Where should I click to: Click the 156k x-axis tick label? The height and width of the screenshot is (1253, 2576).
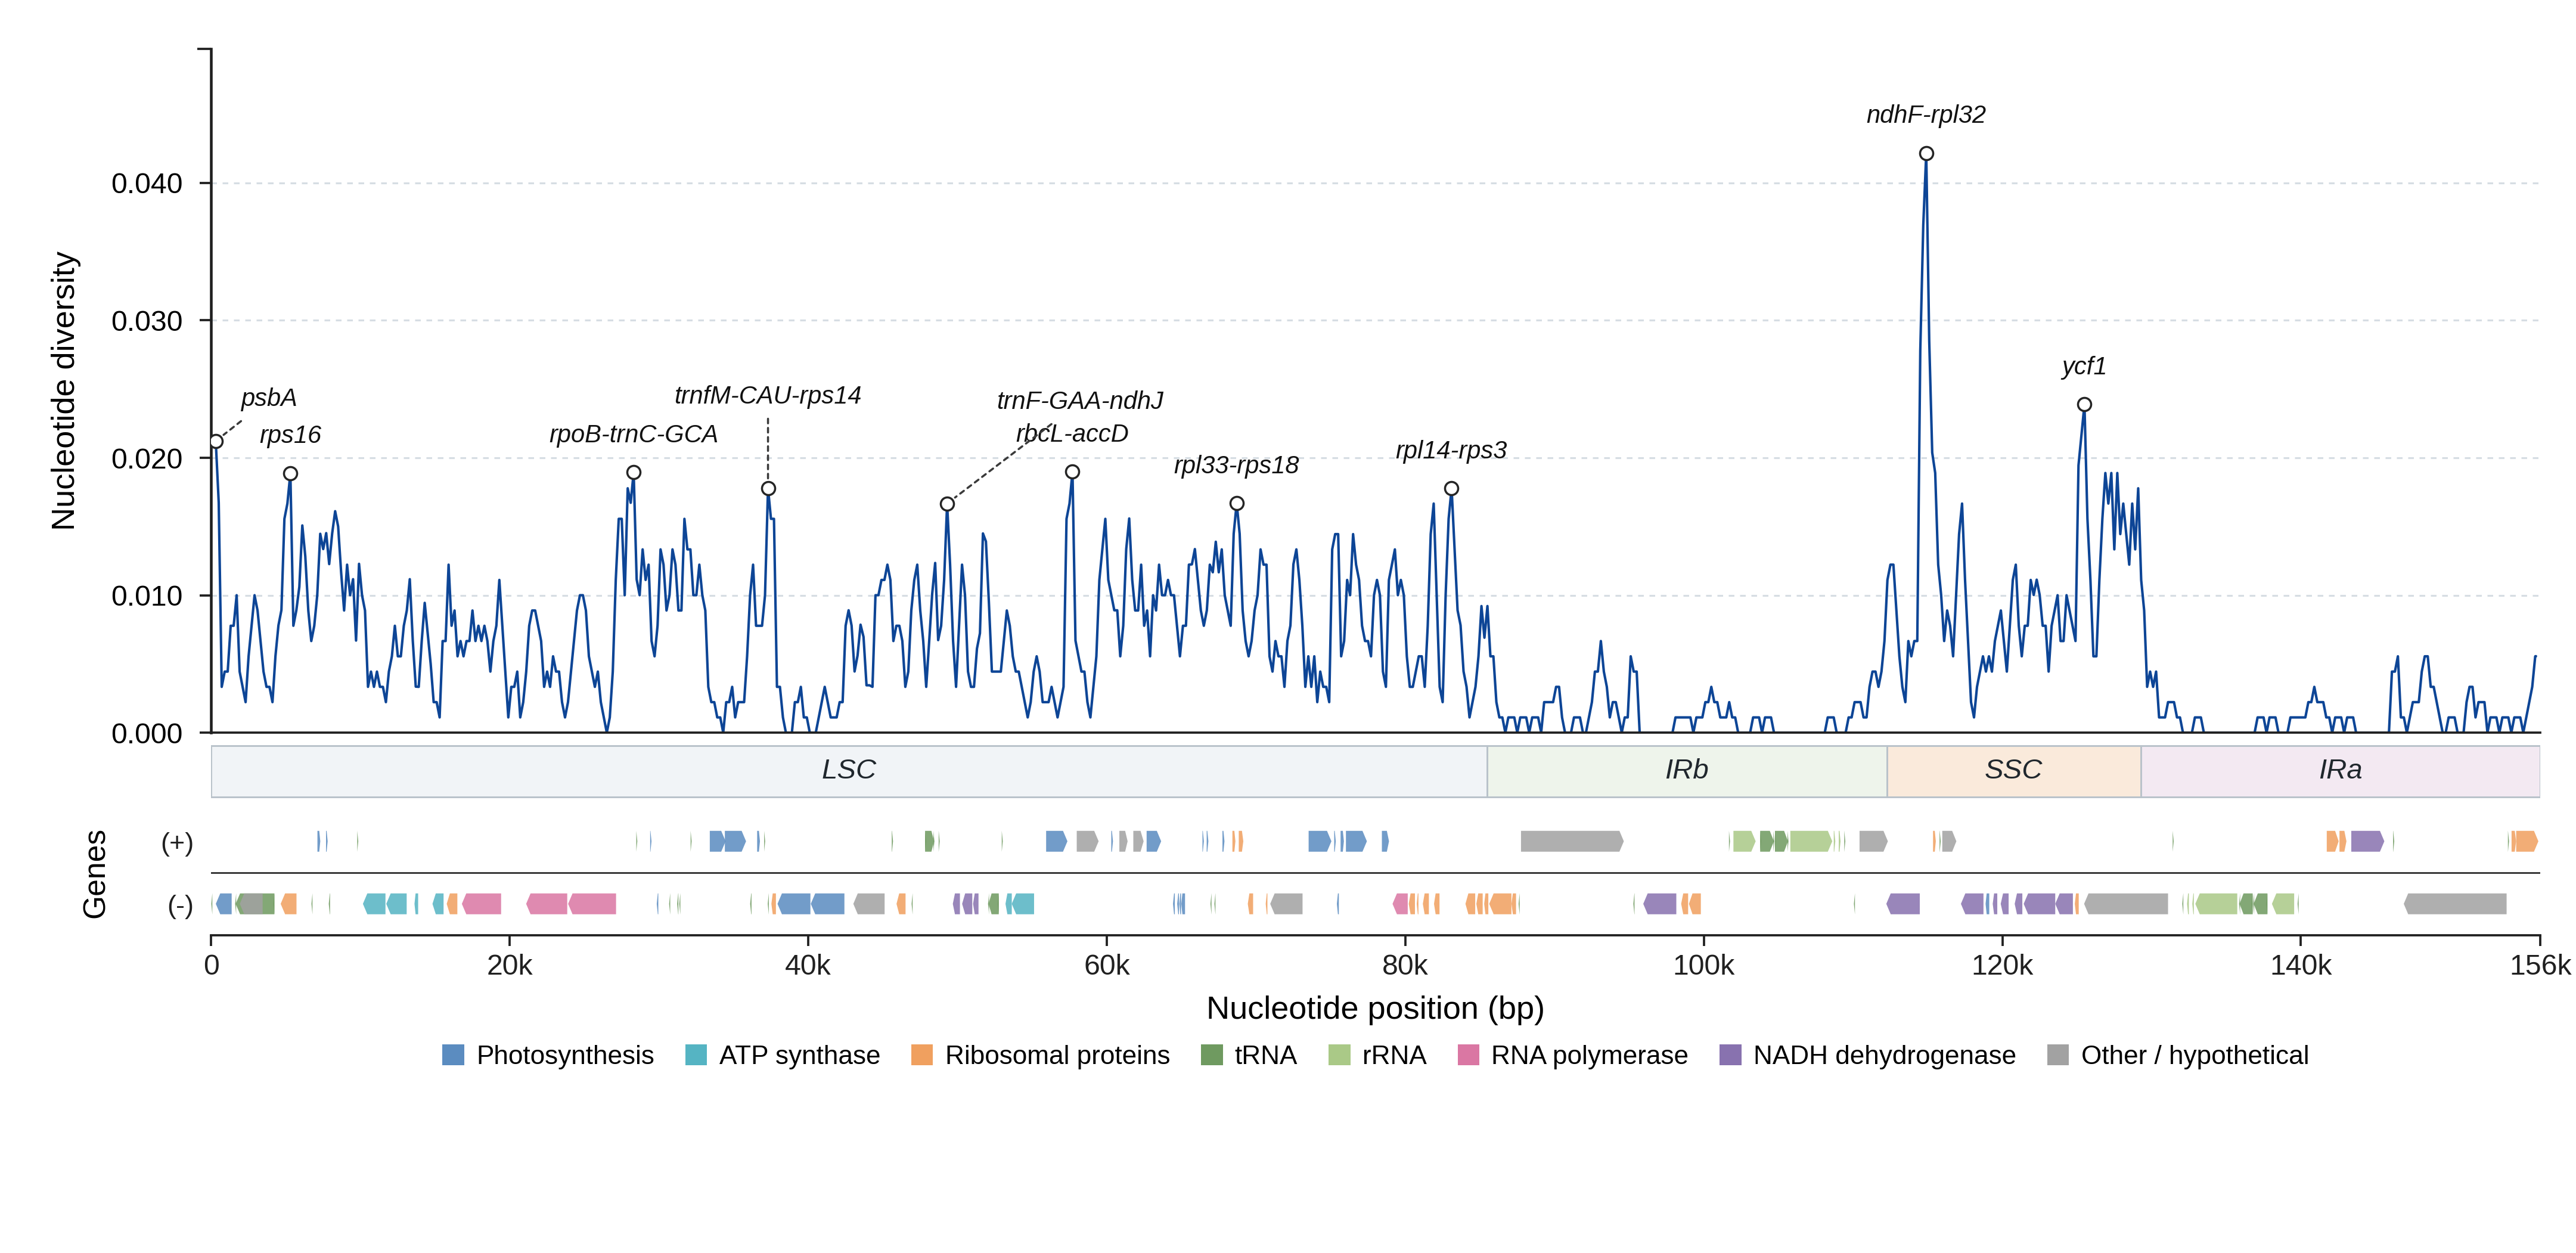(x=2540, y=966)
